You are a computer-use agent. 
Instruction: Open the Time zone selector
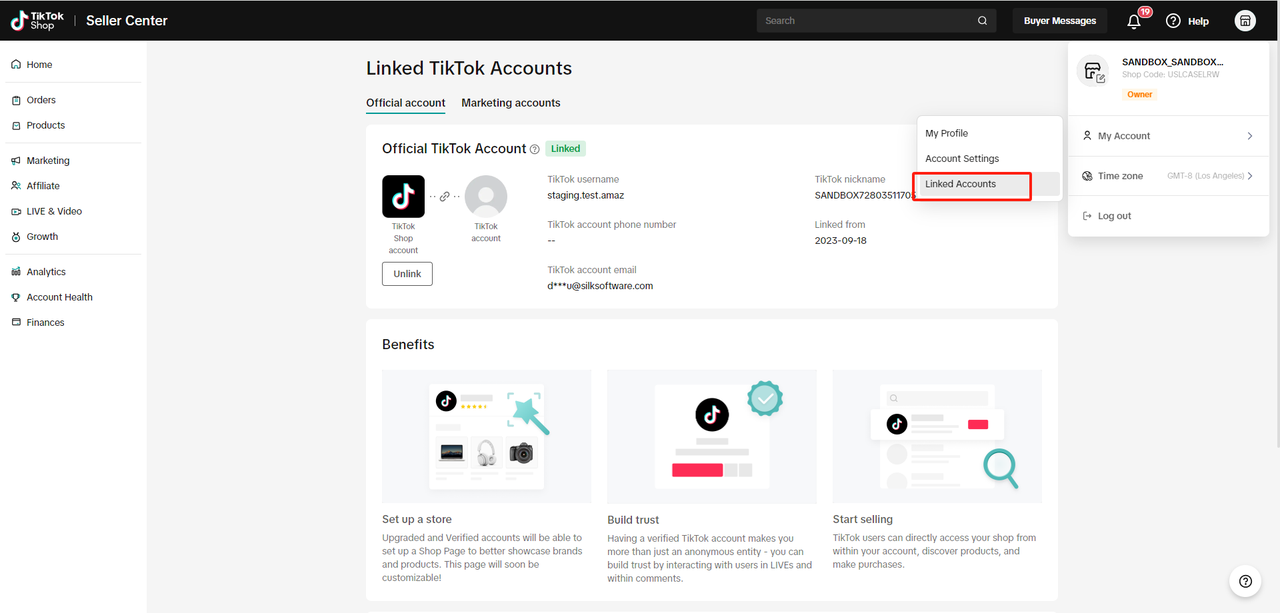pyautogui.click(x=1168, y=176)
